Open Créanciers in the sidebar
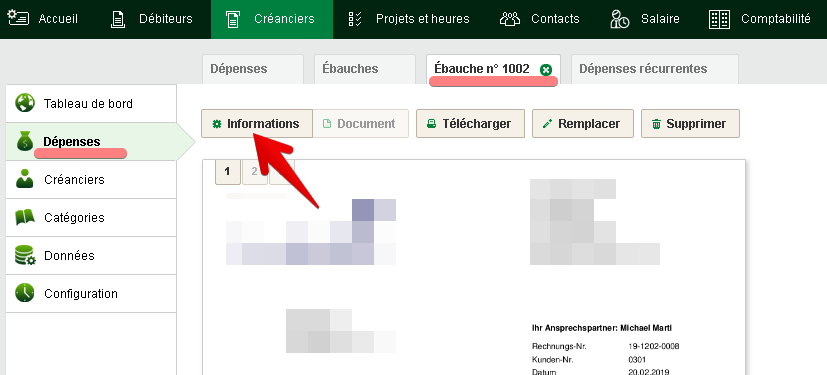Image resolution: width=827 pixels, height=375 pixels. (x=91, y=179)
